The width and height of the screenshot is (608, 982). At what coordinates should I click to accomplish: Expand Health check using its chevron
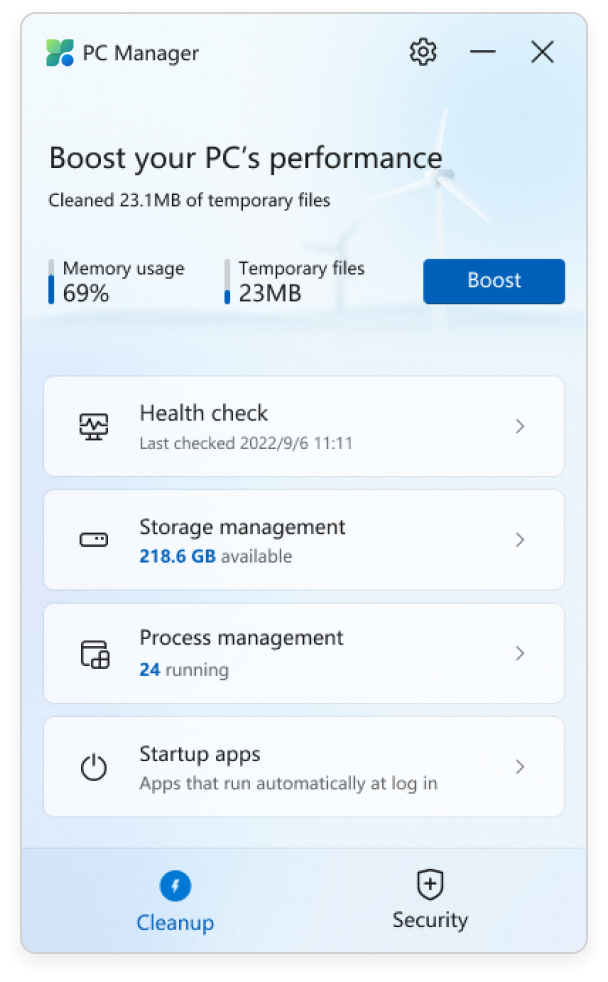point(520,426)
